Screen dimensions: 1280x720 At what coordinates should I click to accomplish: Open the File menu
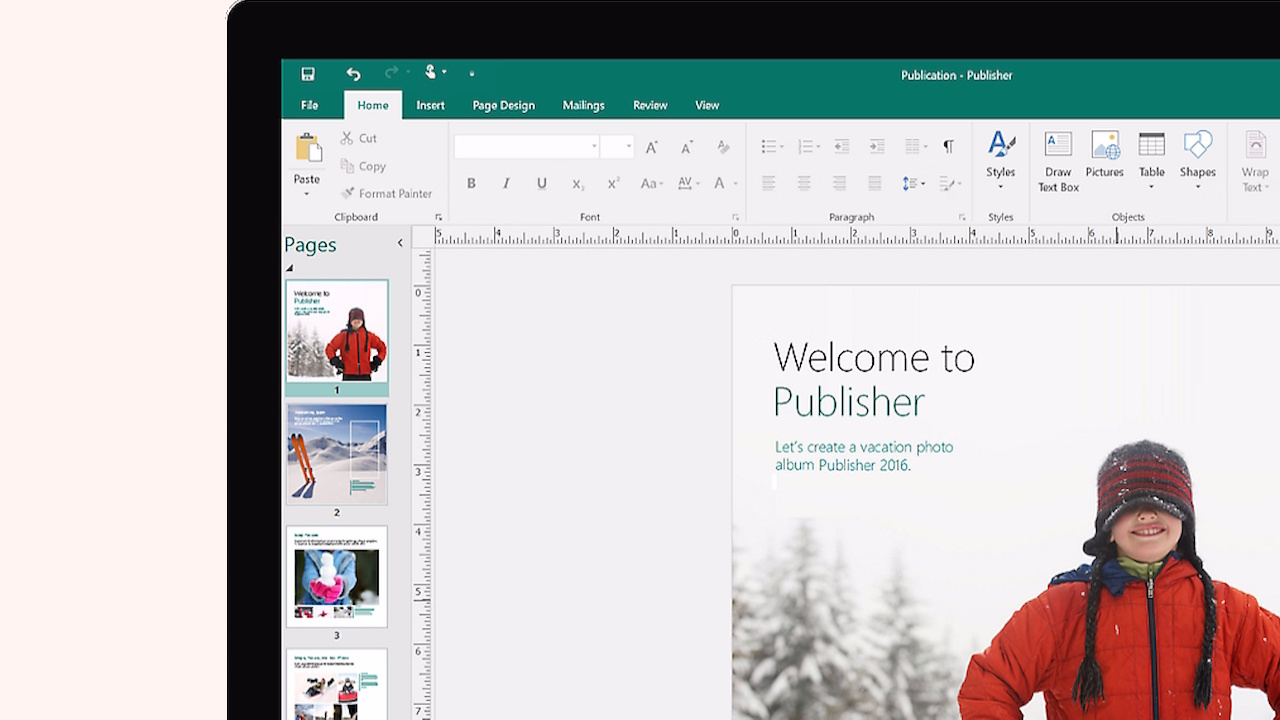click(x=310, y=105)
